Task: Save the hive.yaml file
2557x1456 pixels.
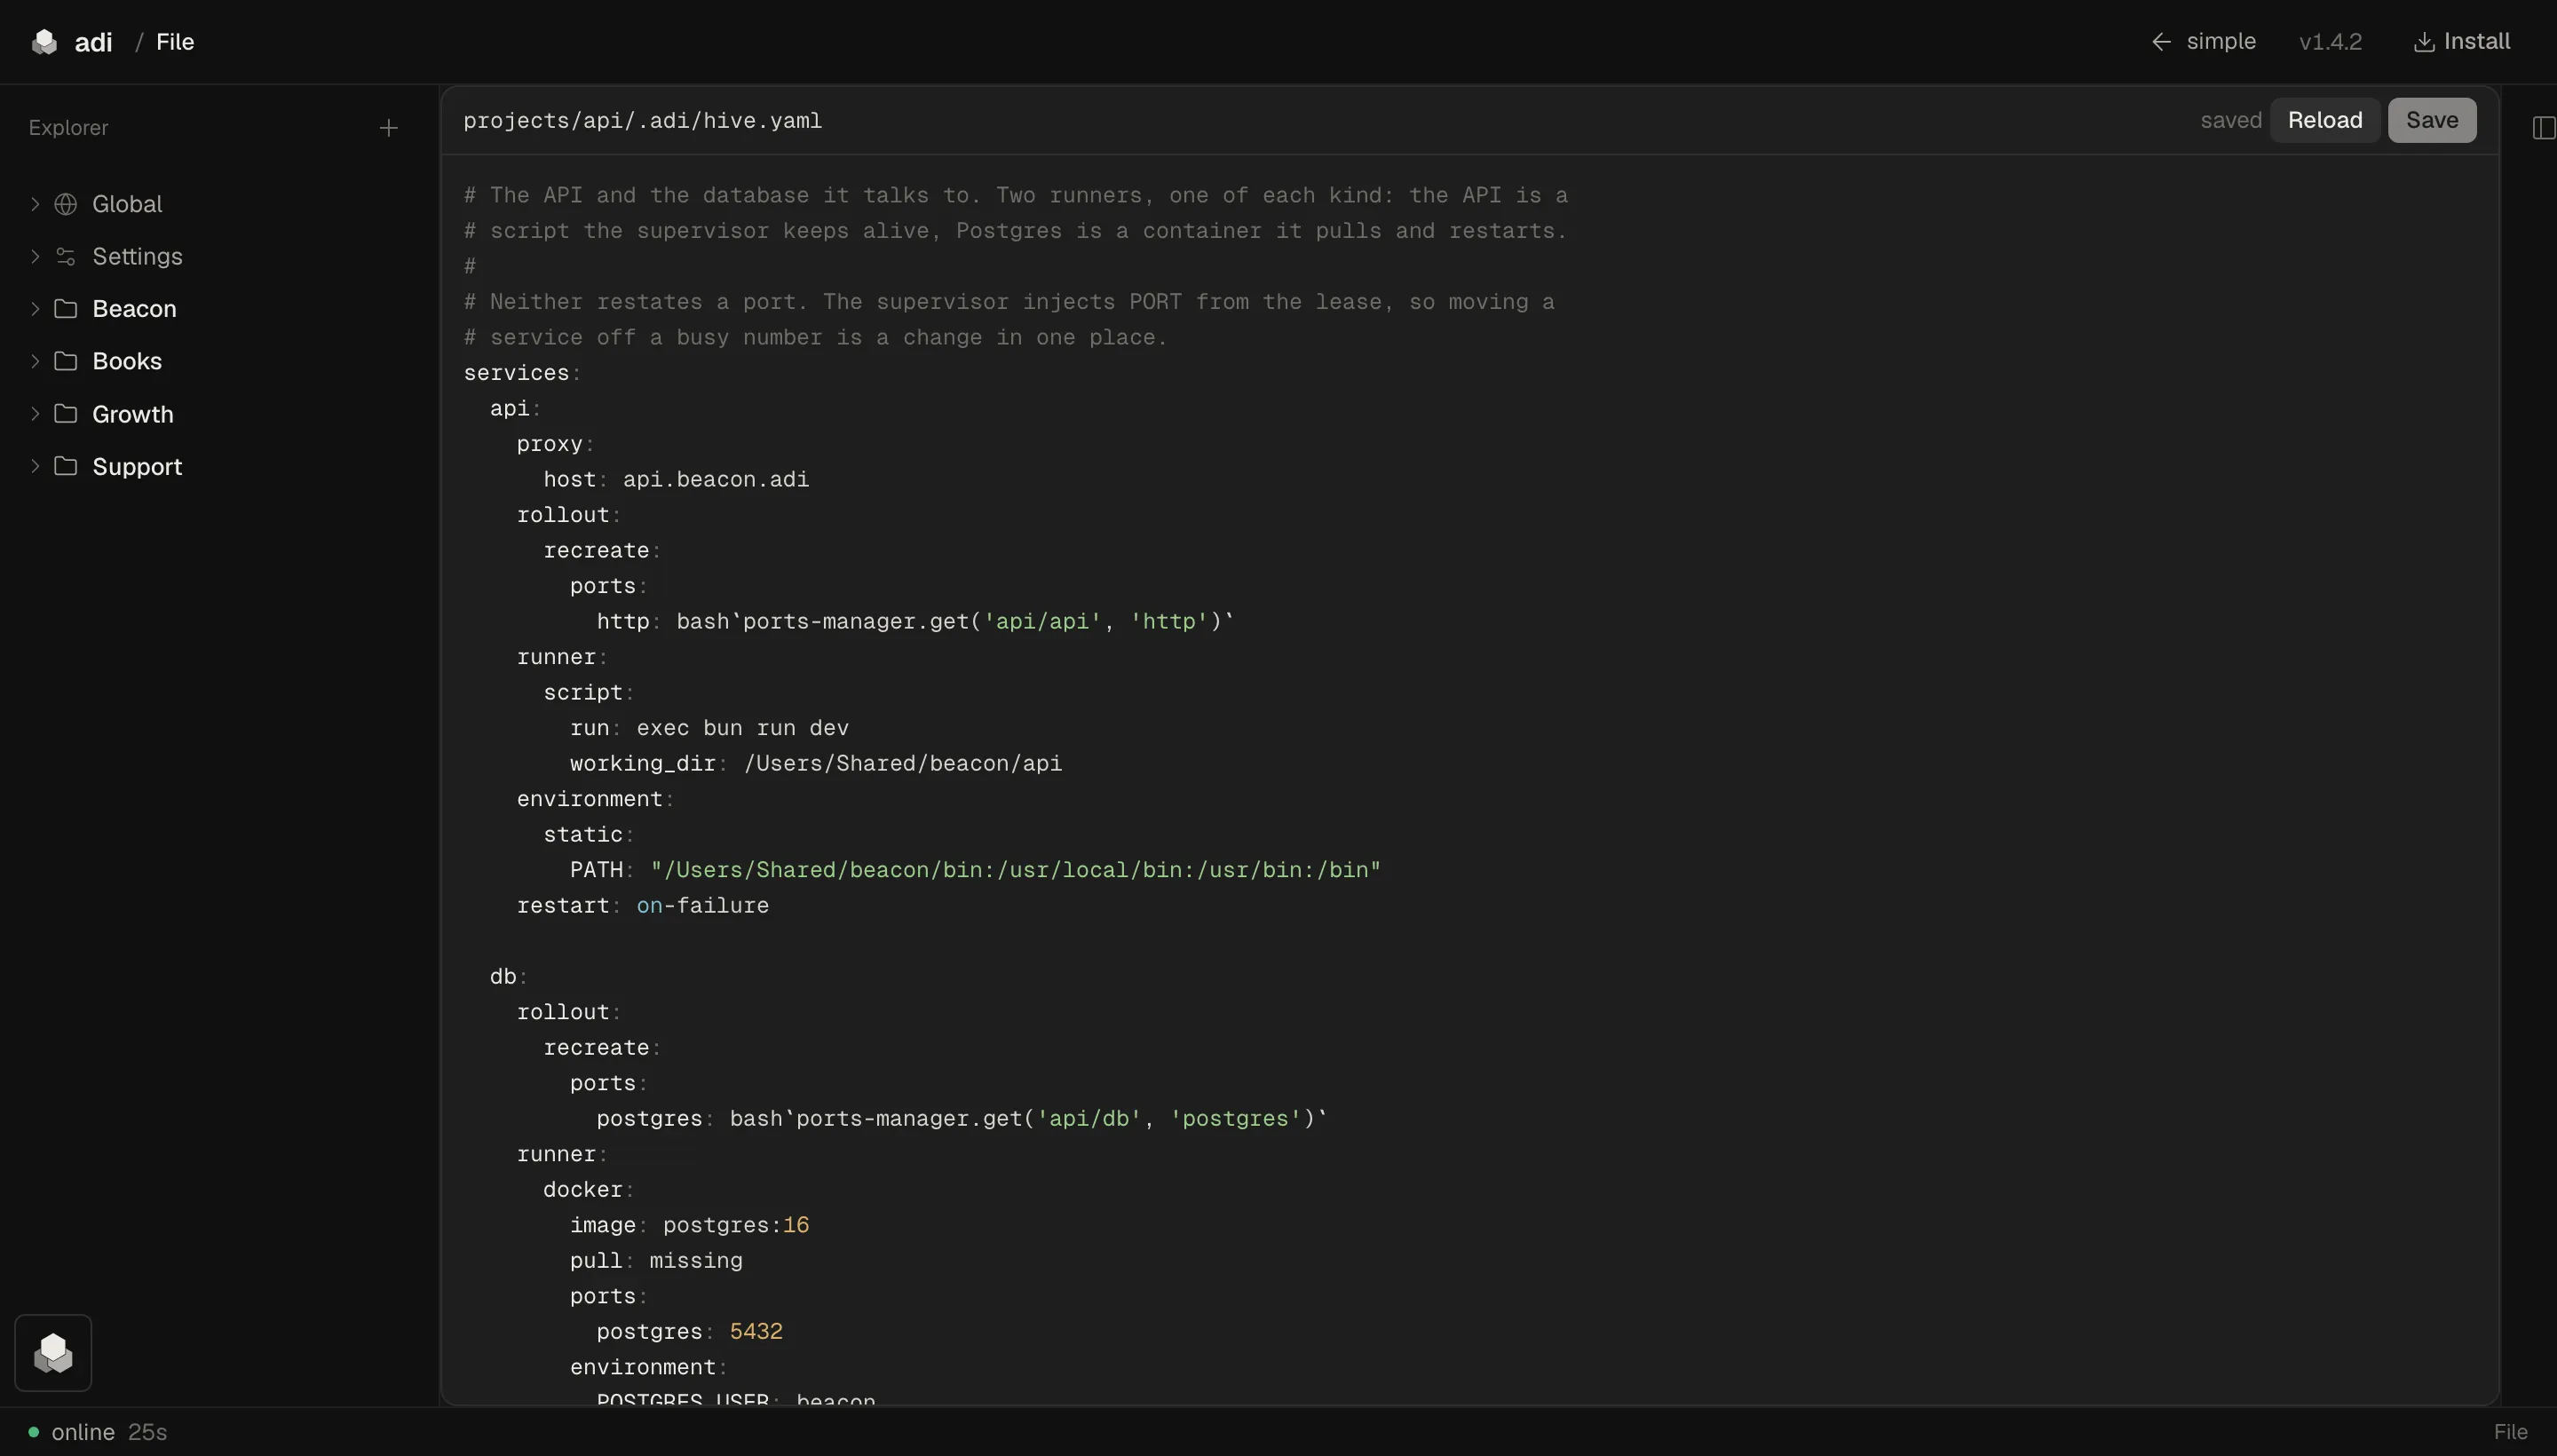Action: pos(2432,120)
